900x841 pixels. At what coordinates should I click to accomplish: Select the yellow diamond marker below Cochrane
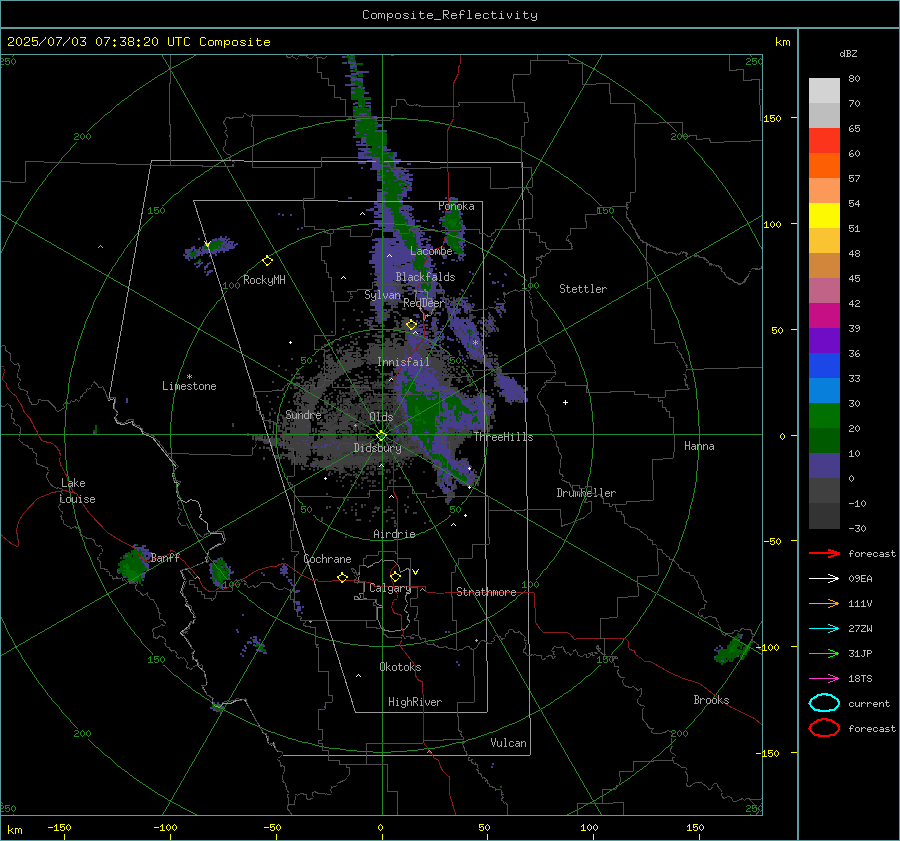click(342, 578)
